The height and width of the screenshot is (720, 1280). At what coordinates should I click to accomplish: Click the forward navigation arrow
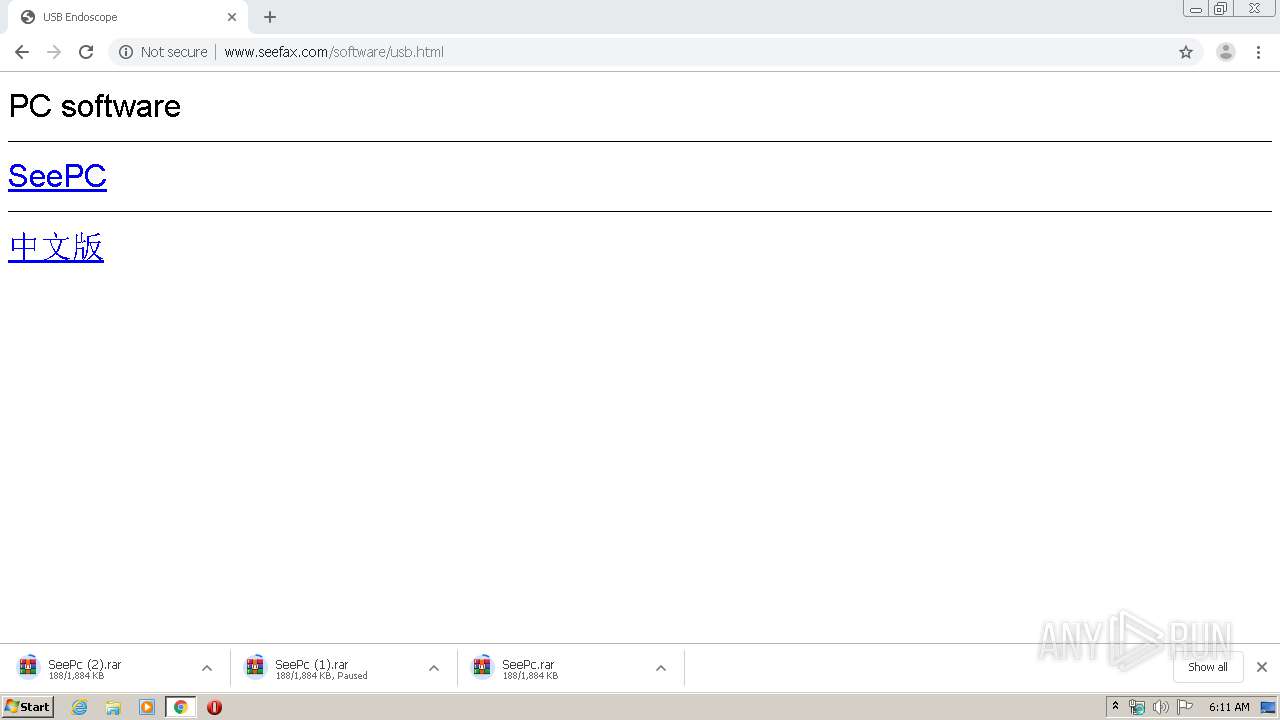[x=54, y=52]
